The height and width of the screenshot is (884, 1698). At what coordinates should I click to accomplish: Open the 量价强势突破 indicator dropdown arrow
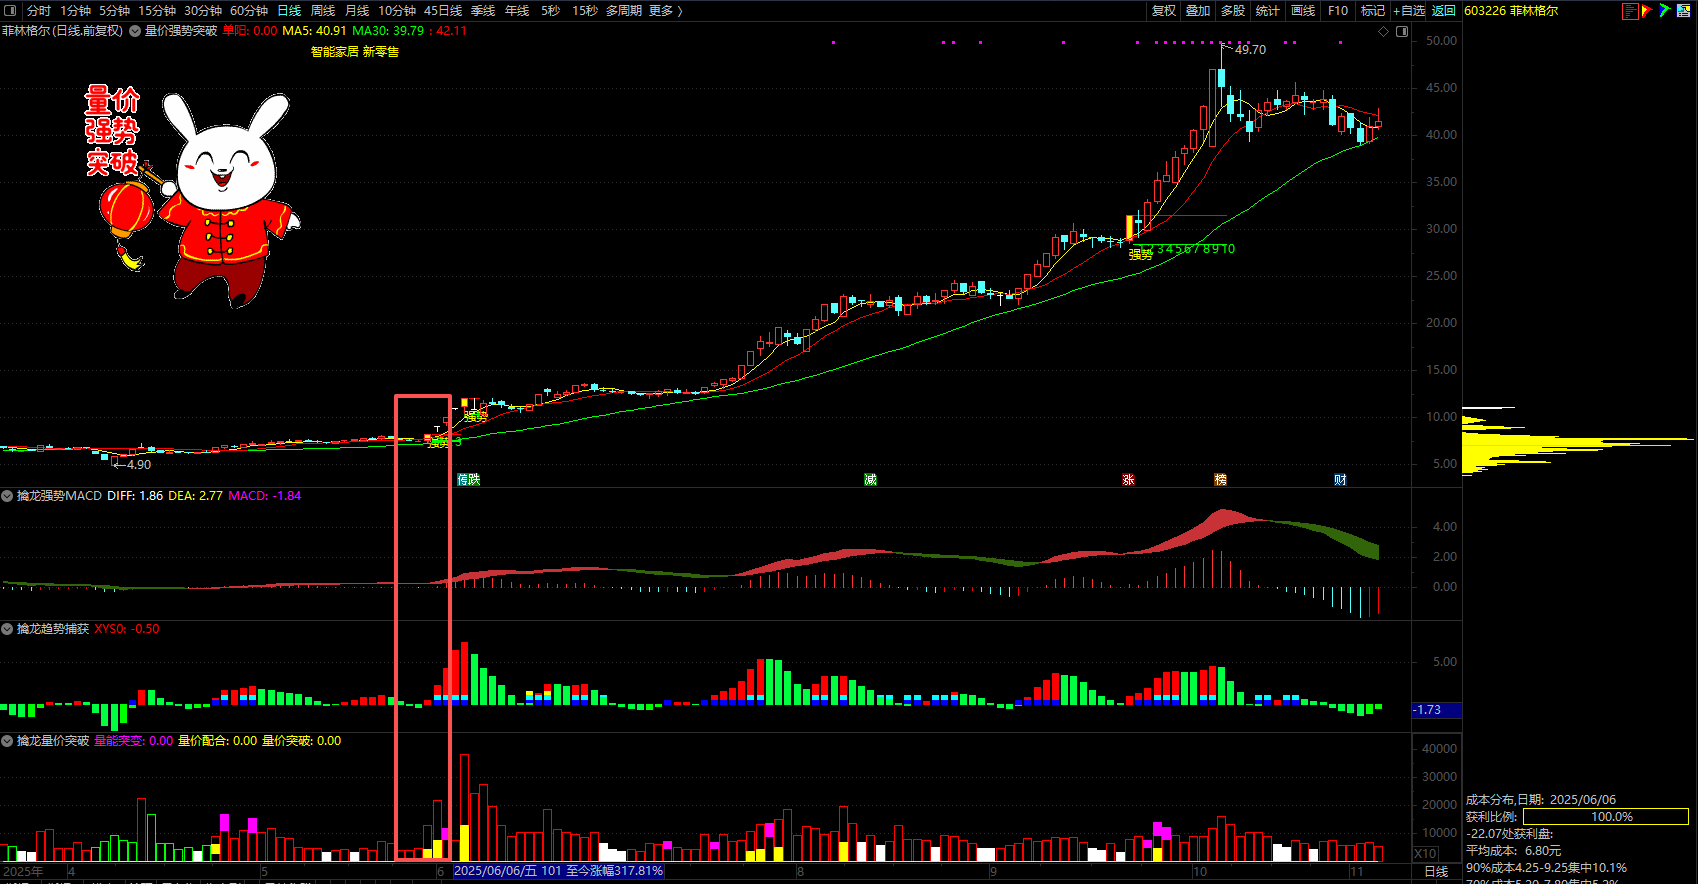(x=136, y=31)
